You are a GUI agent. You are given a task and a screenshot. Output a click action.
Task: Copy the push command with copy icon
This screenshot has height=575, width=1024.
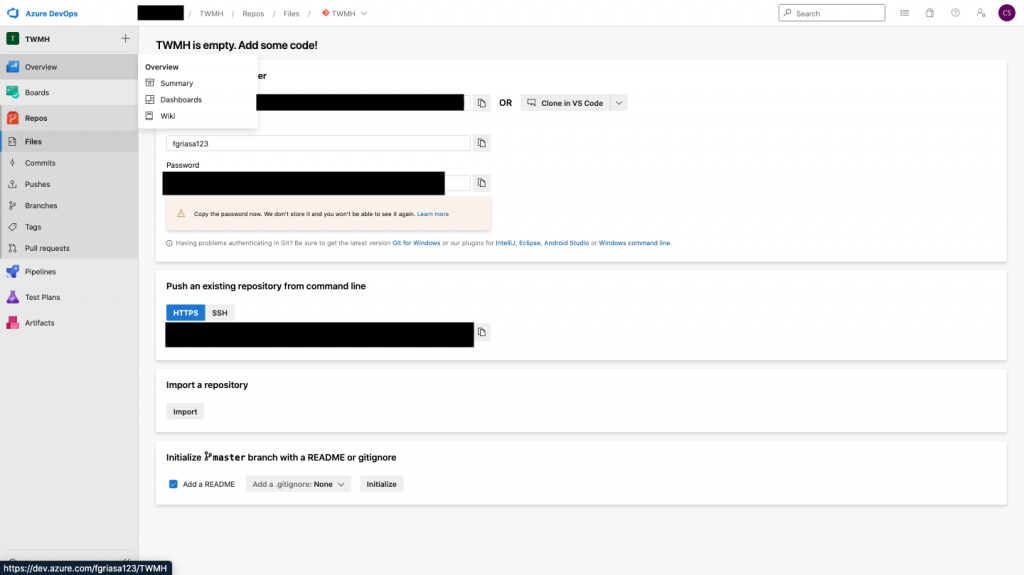(x=482, y=332)
